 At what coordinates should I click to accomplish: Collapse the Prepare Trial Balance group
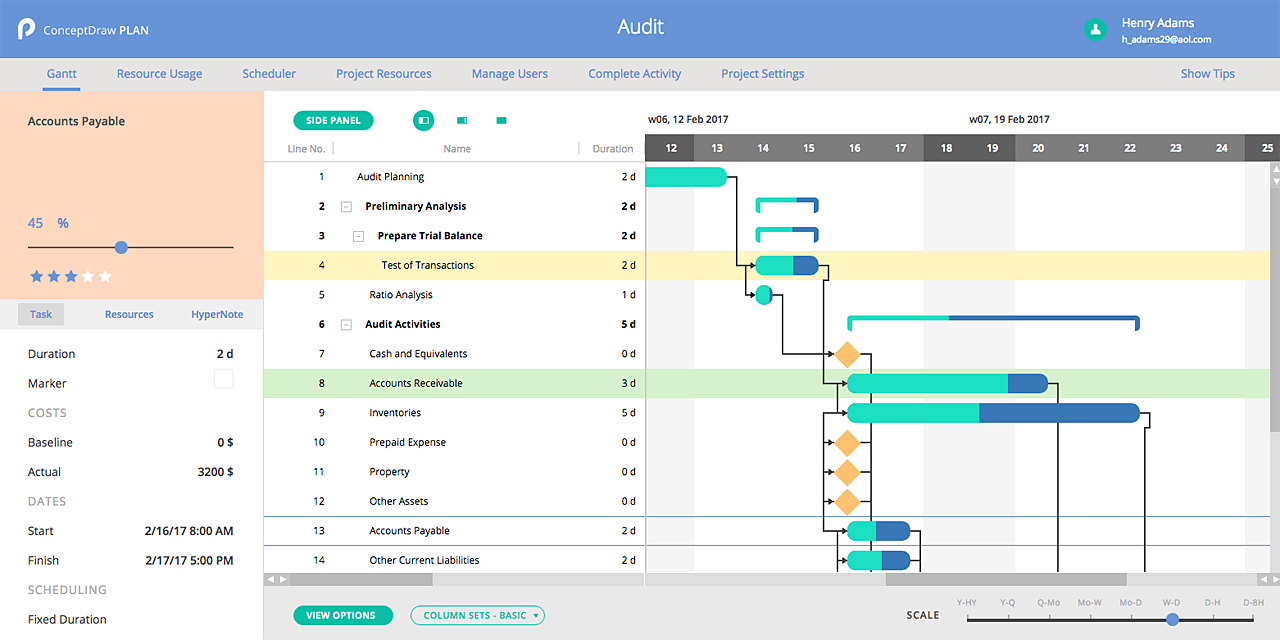pyautogui.click(x=358, y=236)
